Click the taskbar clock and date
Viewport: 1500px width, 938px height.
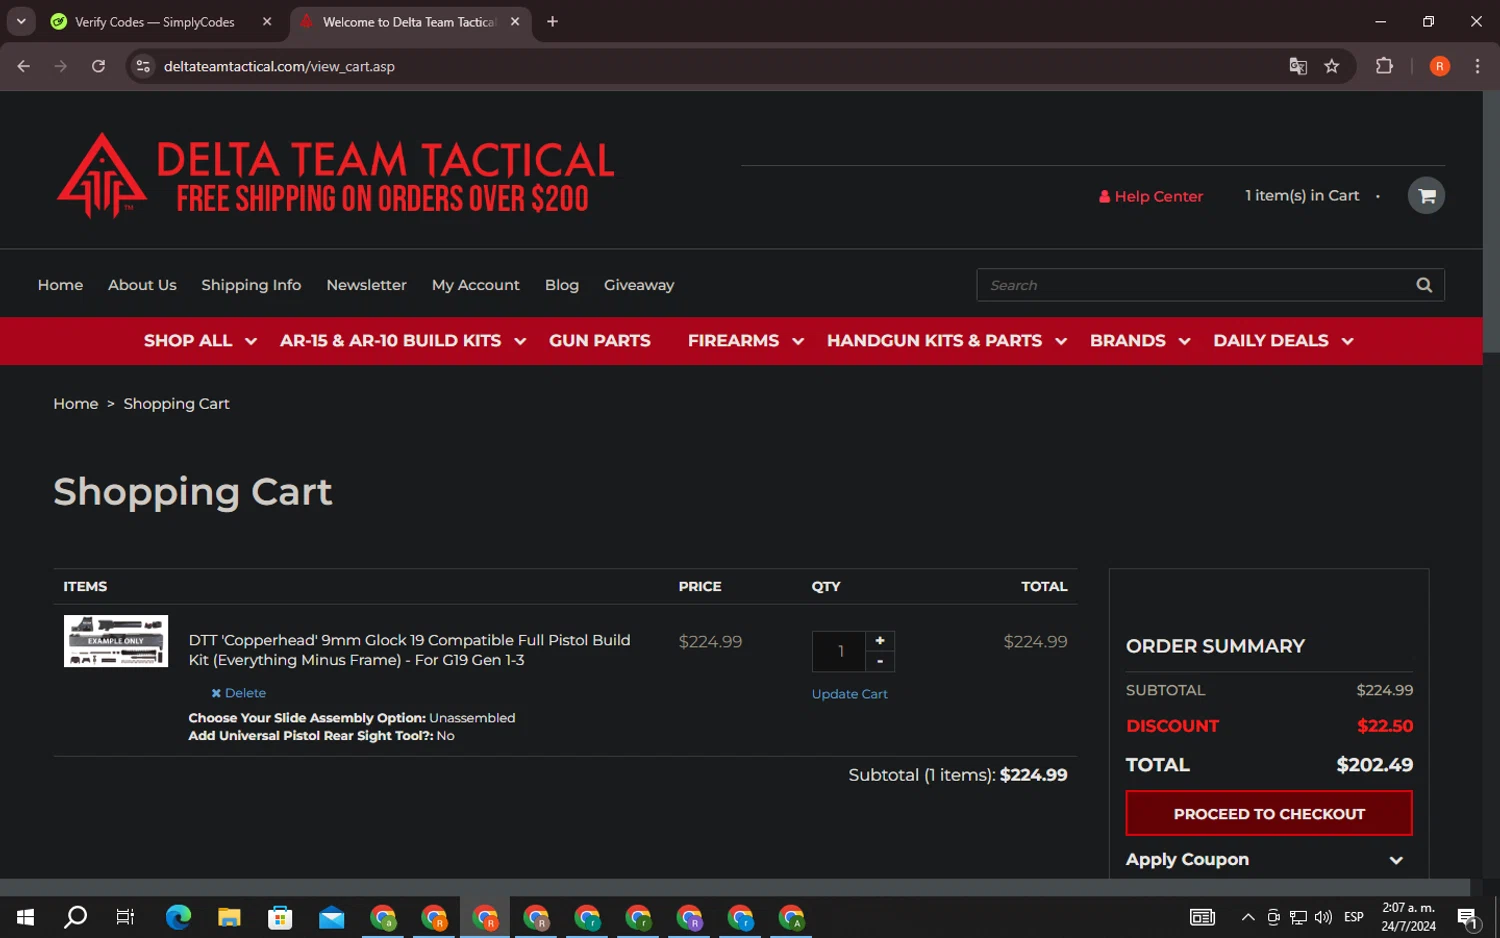[x=1408, y=917]
